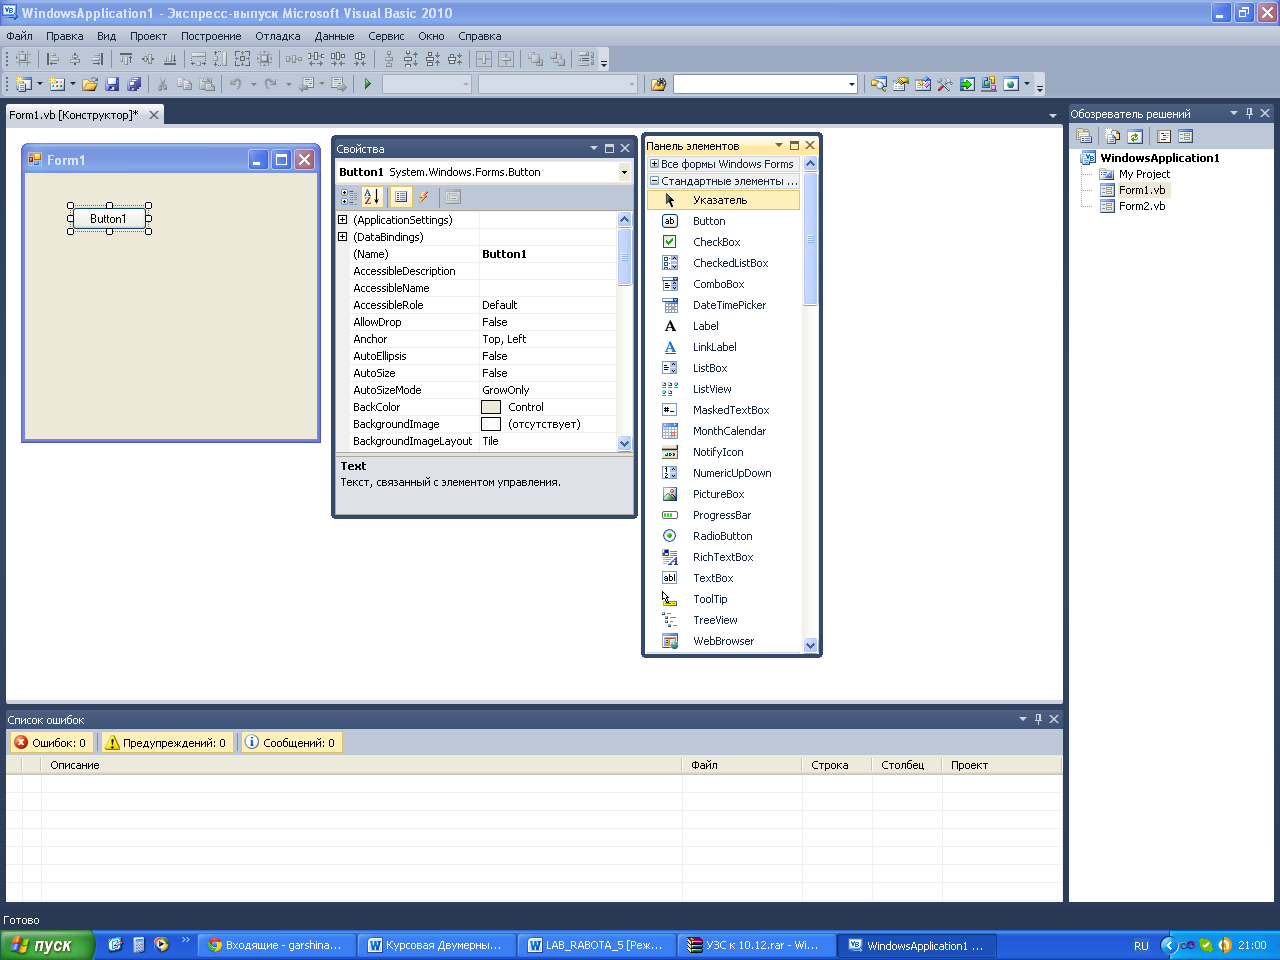Click the Align to Grid layout icon
The height and width of the screenshot is (960, 1280).
pyautogui.click(x=24, y=59)
